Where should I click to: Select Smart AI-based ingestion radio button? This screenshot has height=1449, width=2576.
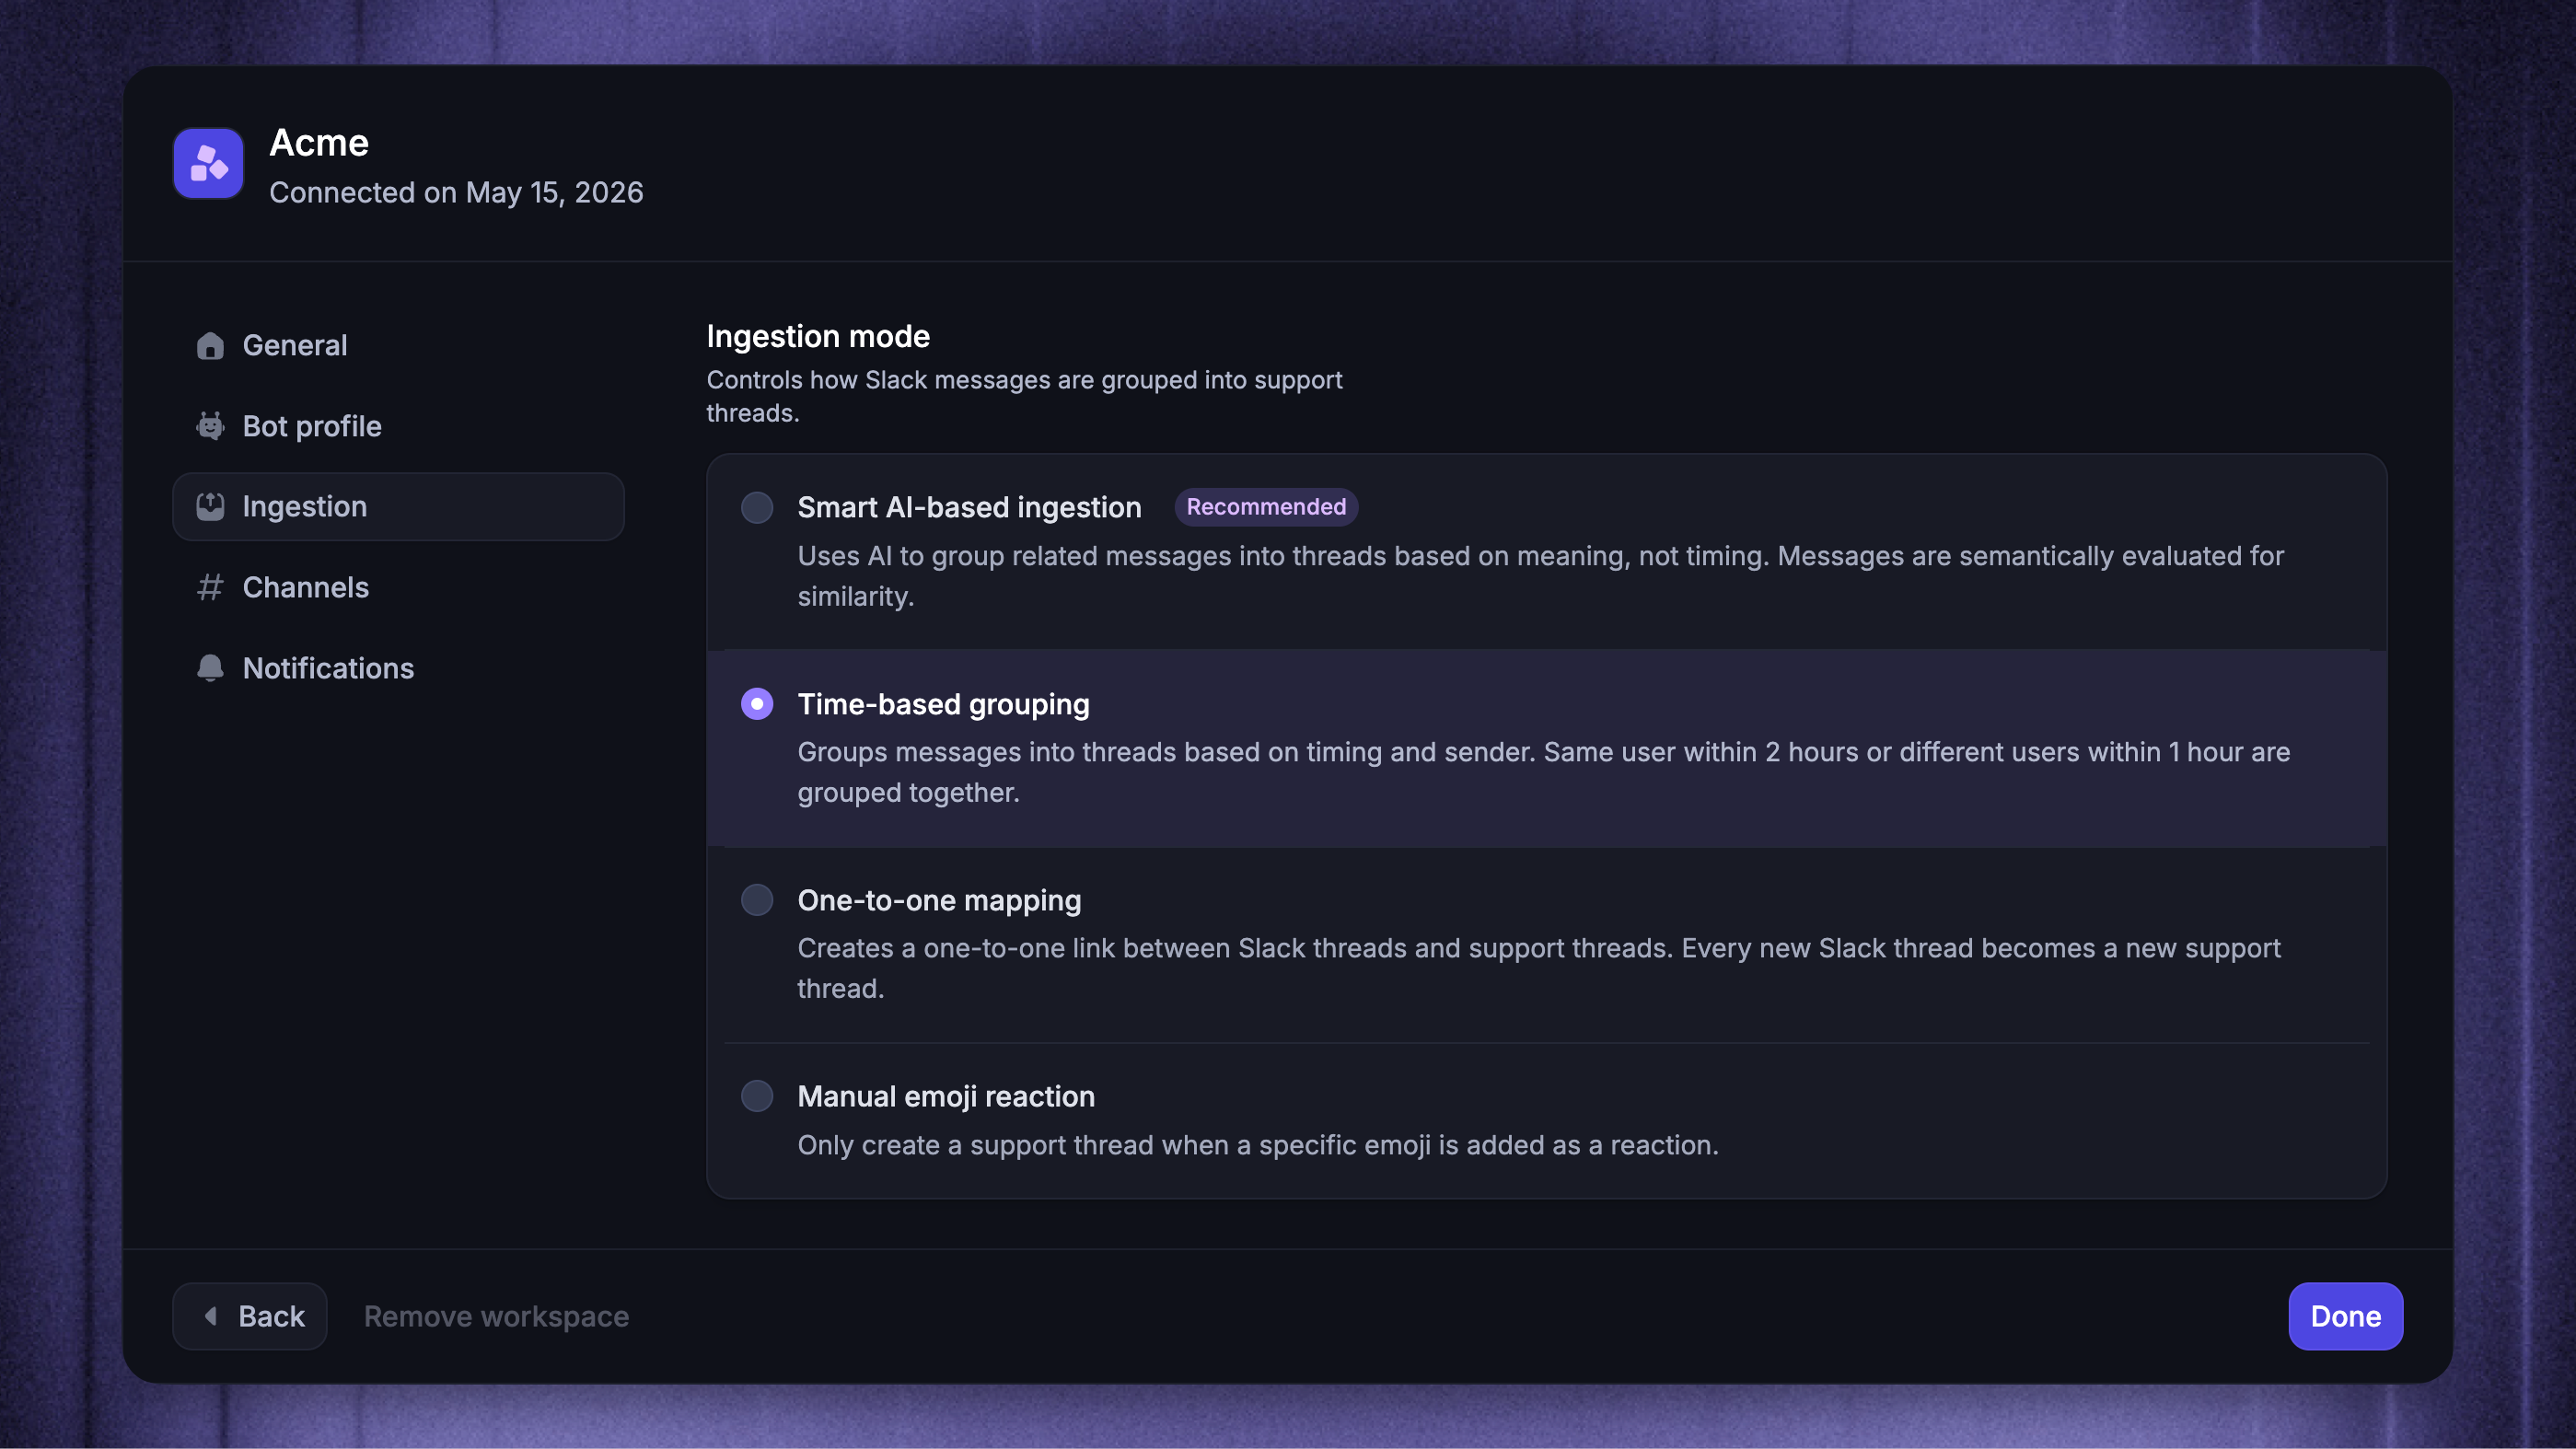click(x=757, y=507)
